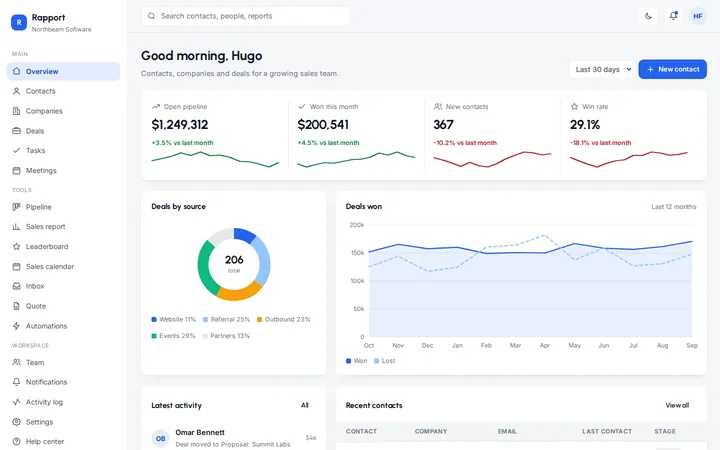
Task: Click View all in Recent contacts
Action: [677, 405]
